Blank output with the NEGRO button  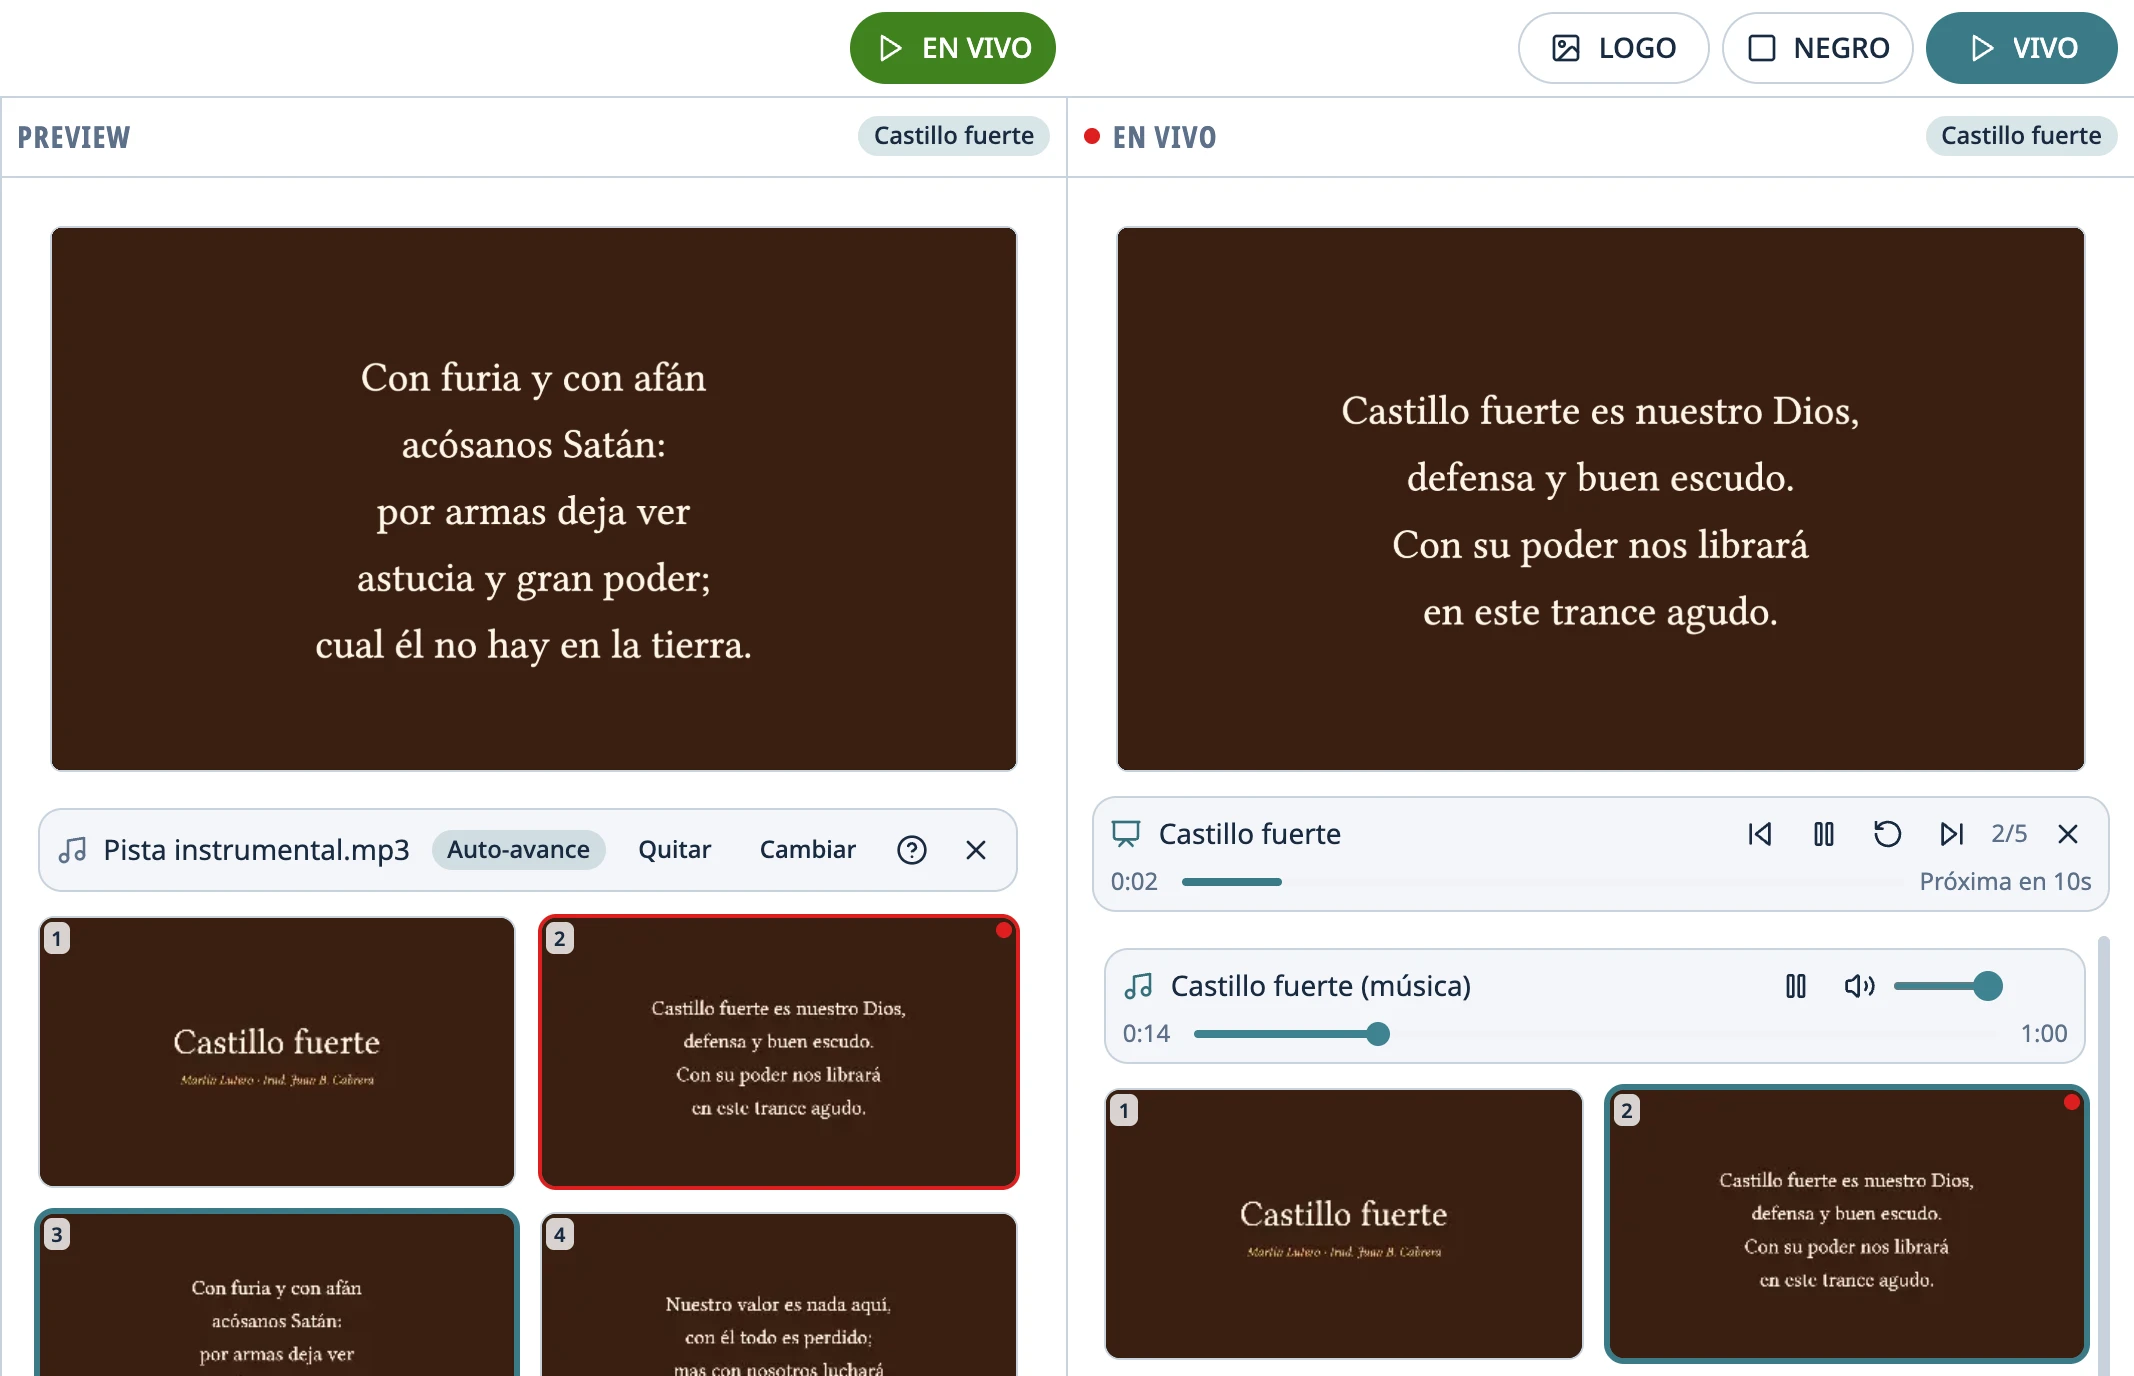[x=1818, y=48]
